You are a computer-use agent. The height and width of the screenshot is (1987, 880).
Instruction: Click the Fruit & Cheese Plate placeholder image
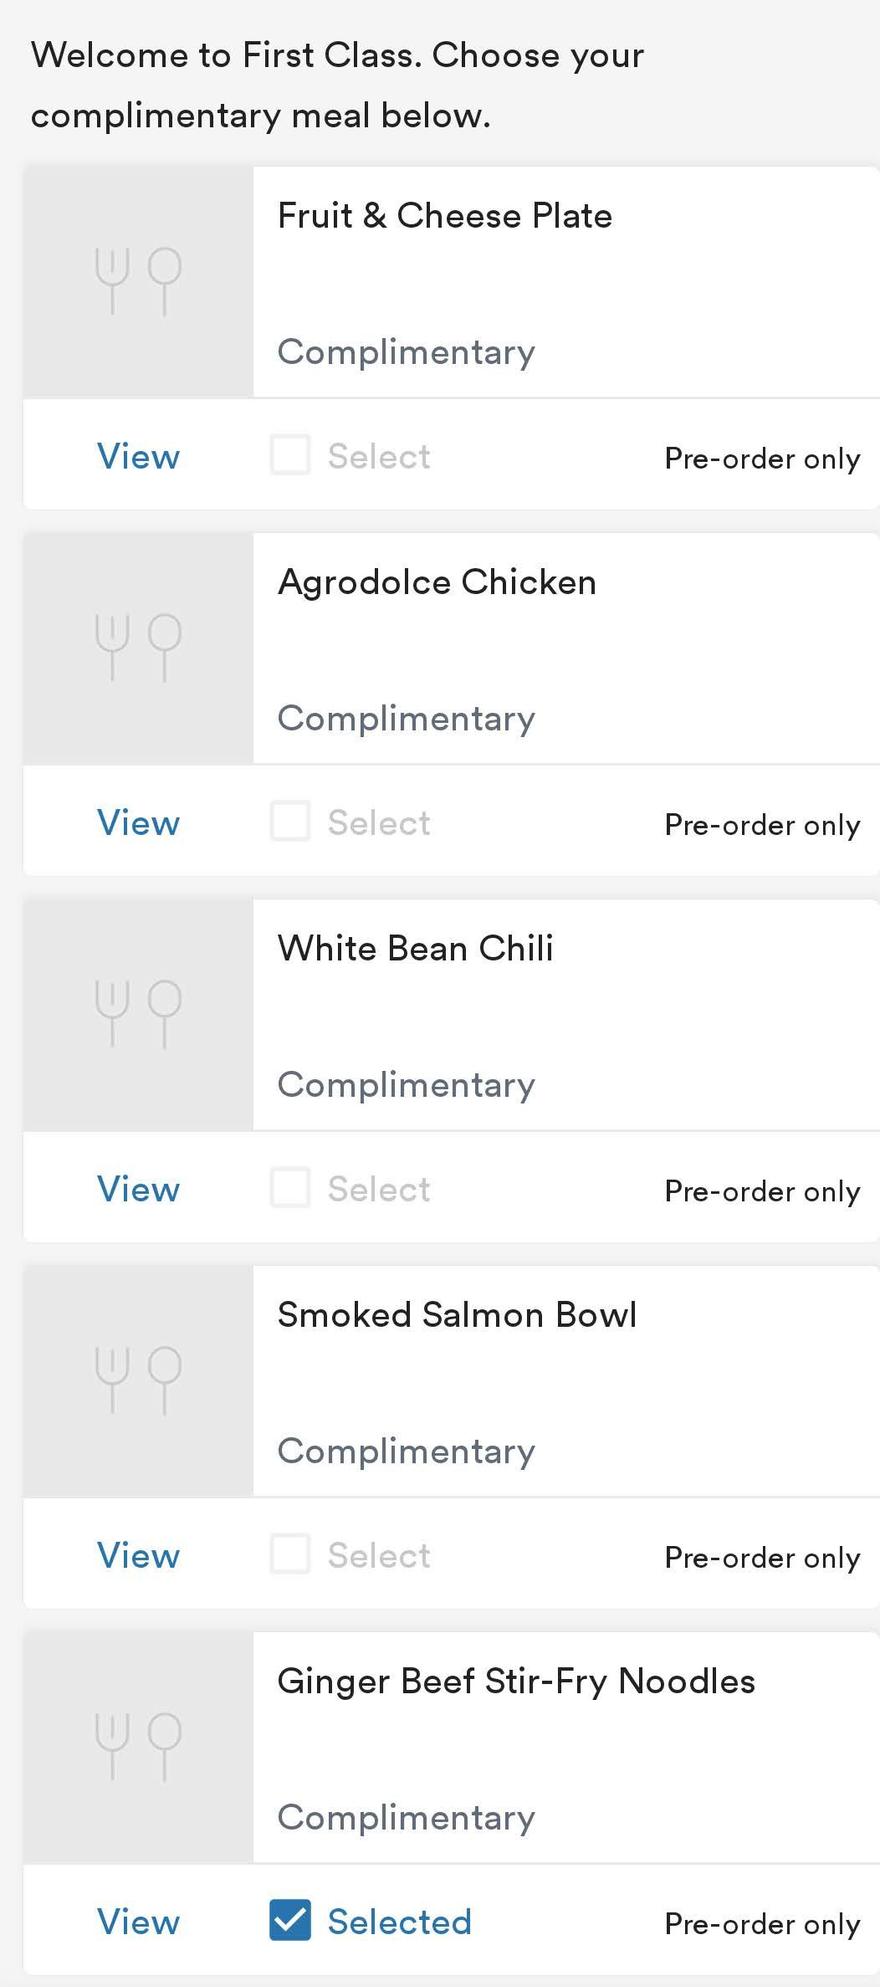pyautogui.click(x=138, y=282)
